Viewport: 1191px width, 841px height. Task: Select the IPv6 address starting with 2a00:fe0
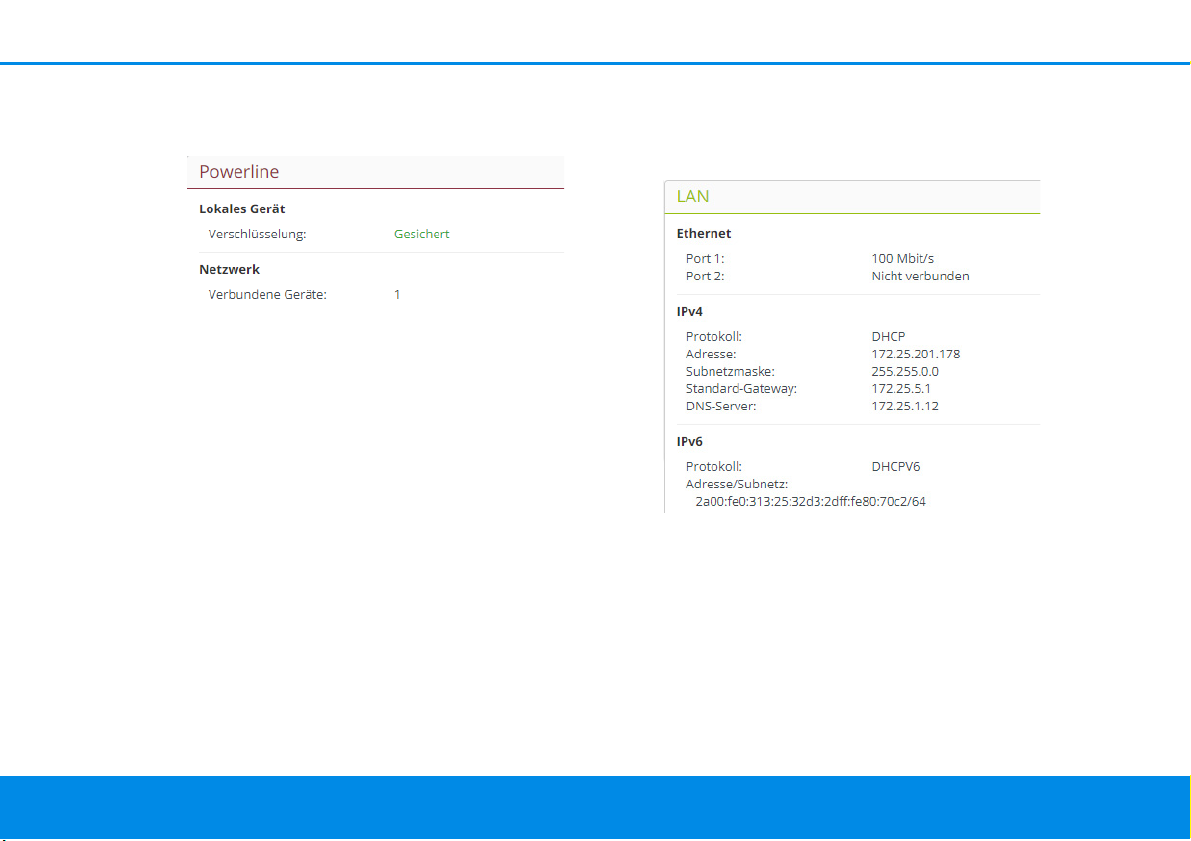tap(810, 501)
